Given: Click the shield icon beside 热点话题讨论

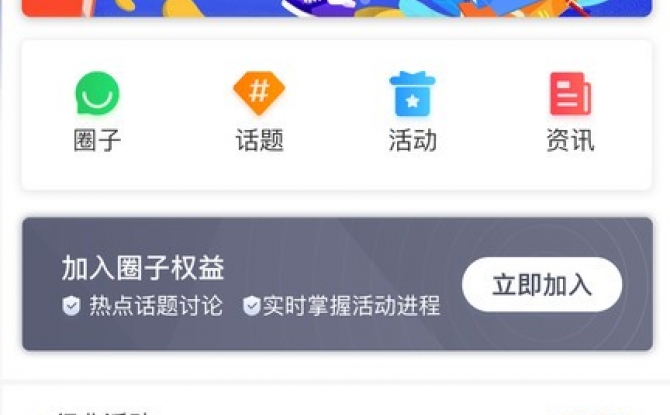Looking at the screenshot, I should [x=71, y=306].
